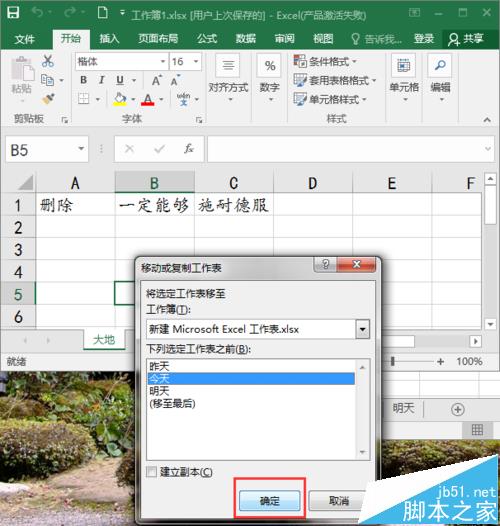Click the Paste clipboard icon
Screen dimensions: 500x526
point(22,69)
